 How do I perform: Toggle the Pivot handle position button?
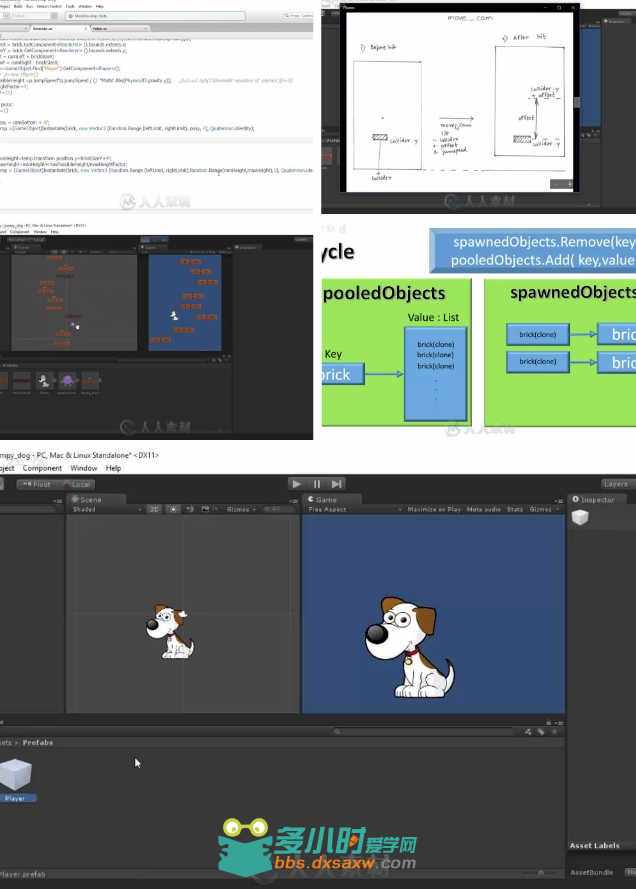[37, 484]
